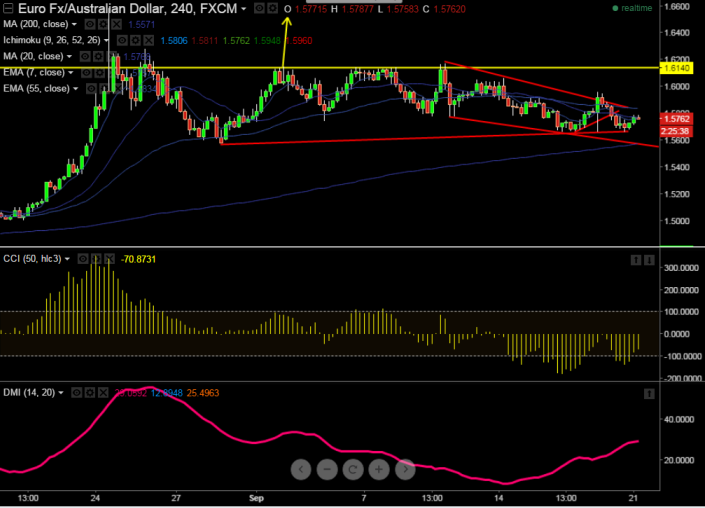
Task: Open the MA (20, close) dropdown arrow
Action: [x=69, y=57]
